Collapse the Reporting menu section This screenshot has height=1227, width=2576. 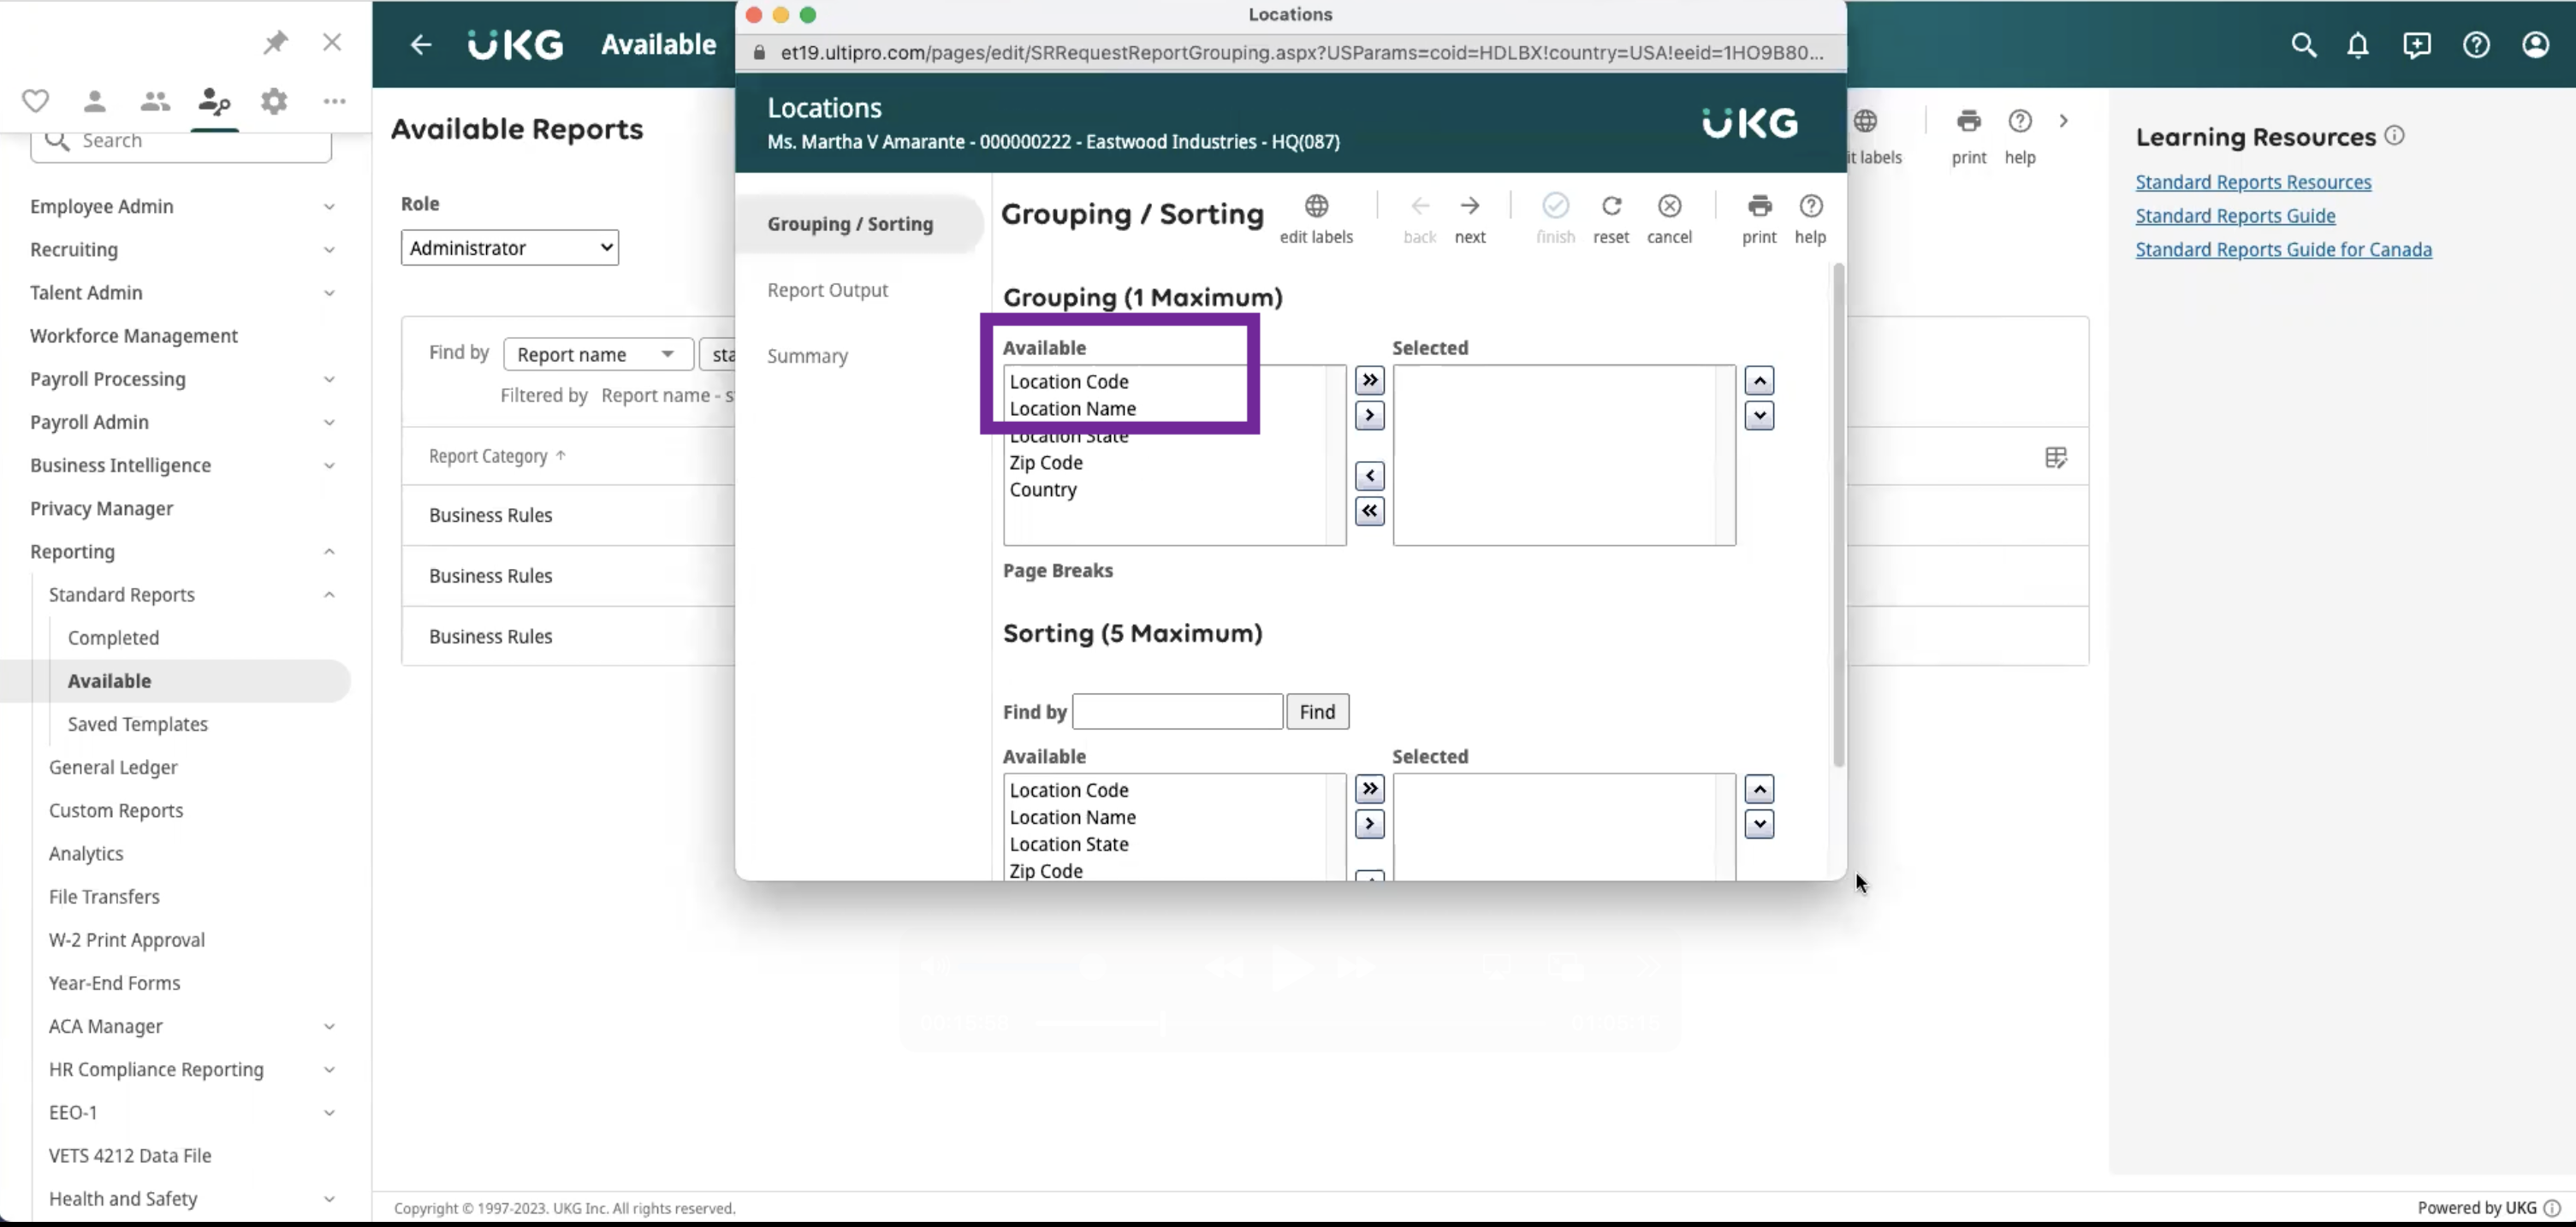[x=328, y=552]
